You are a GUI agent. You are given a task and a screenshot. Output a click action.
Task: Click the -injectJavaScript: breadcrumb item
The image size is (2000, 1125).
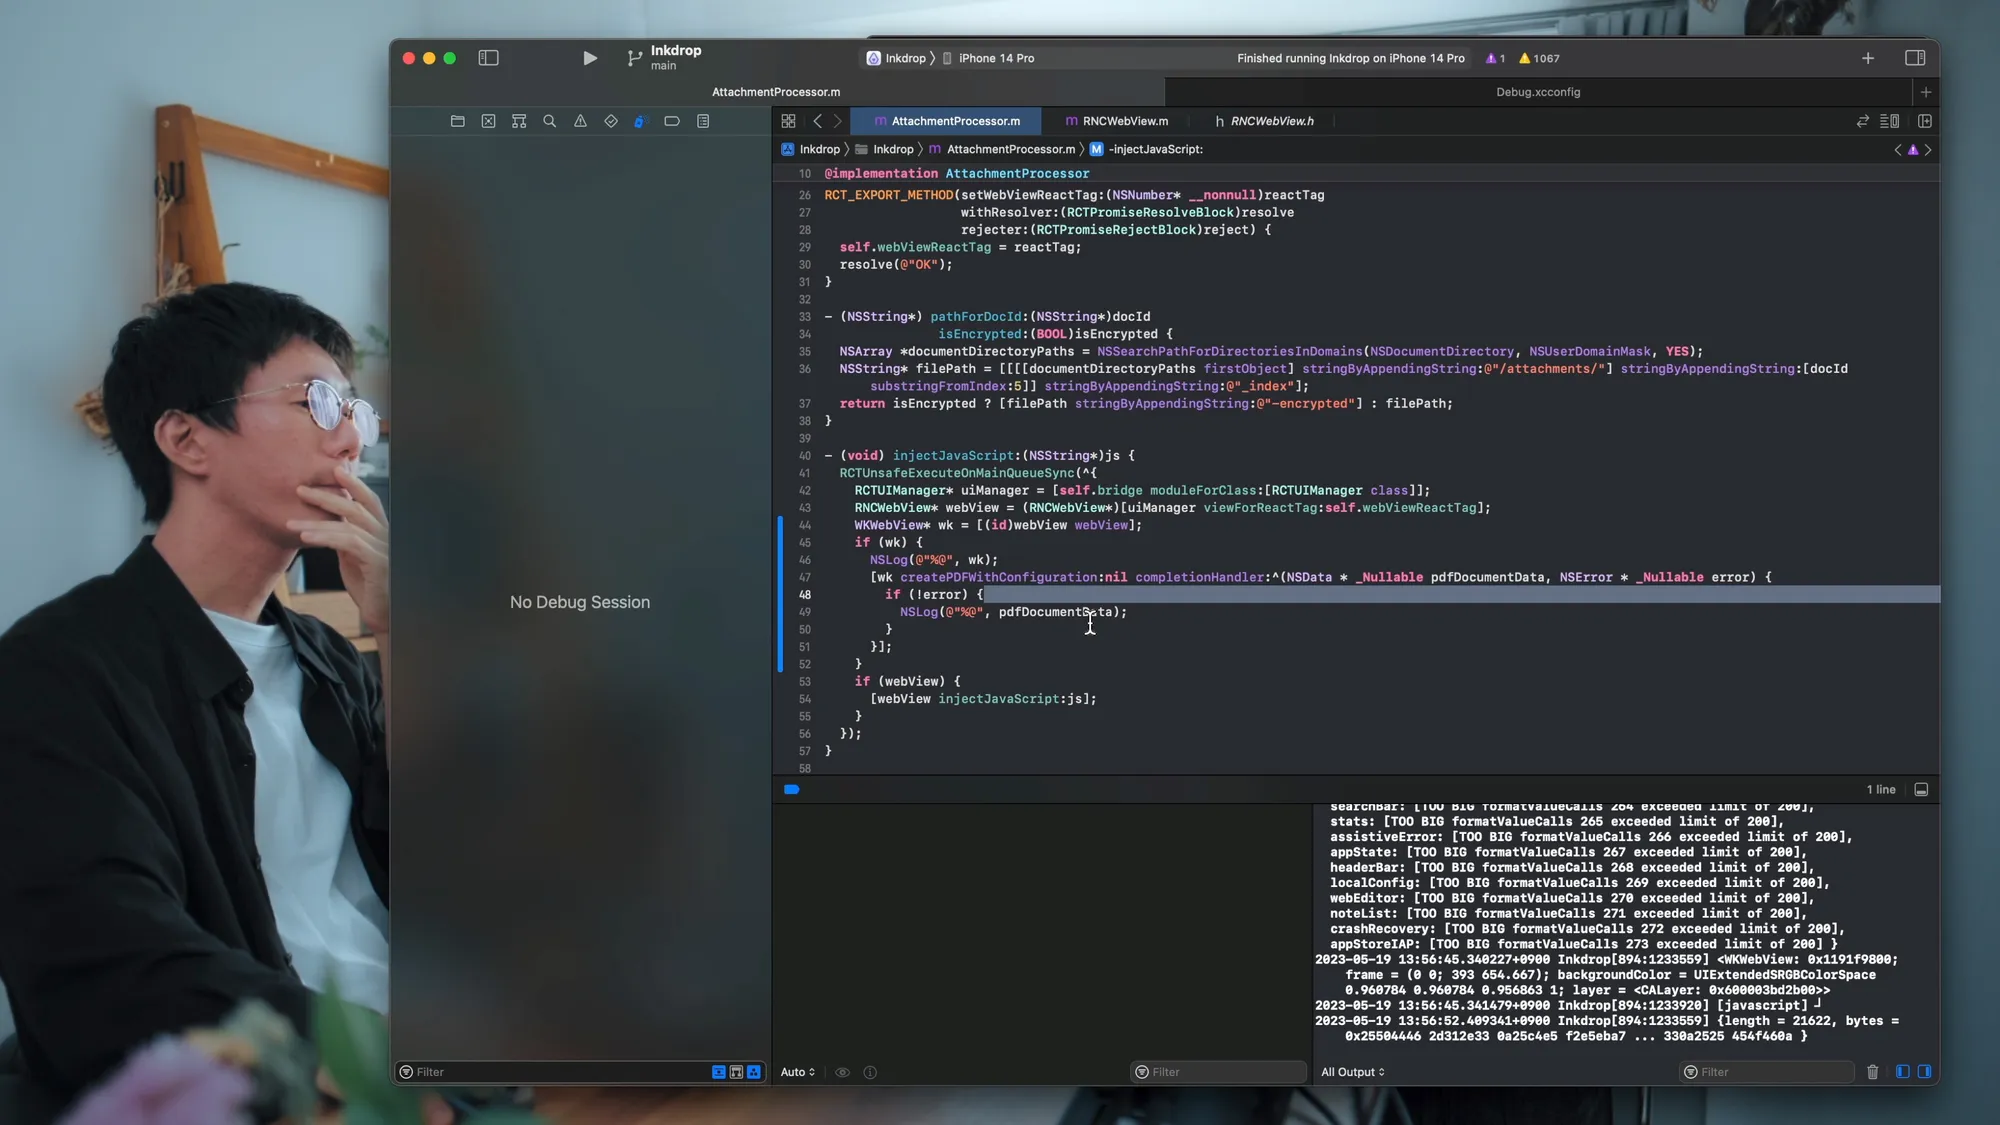[1155, 149]
